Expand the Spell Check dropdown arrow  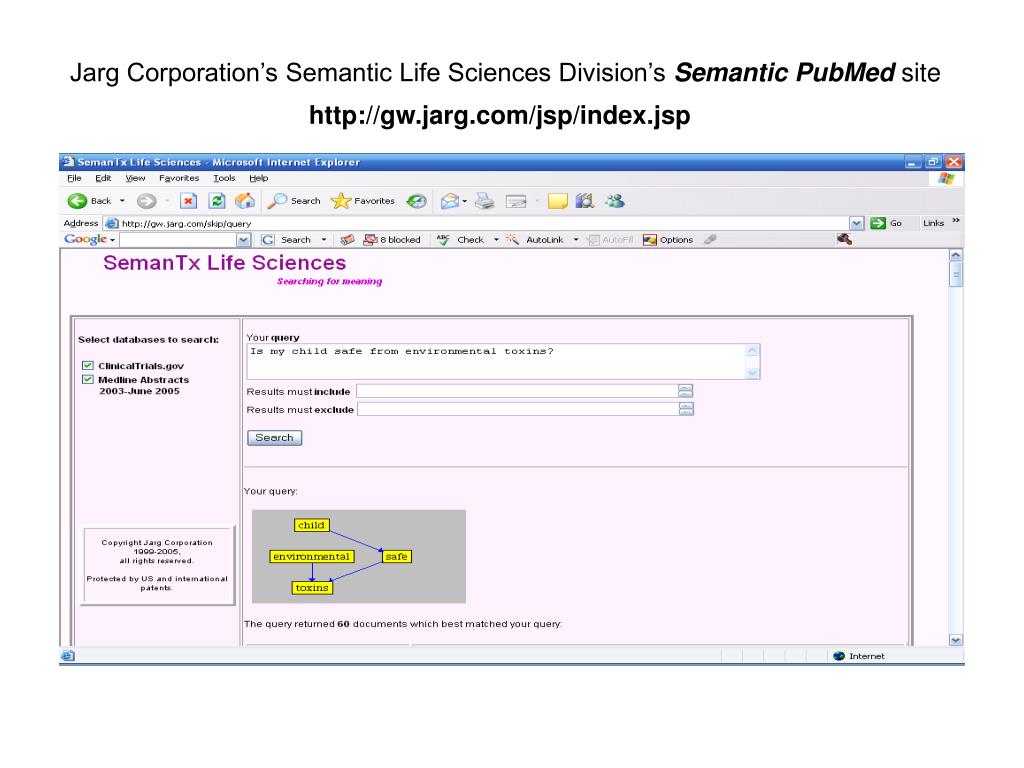(x=496, y=240)
